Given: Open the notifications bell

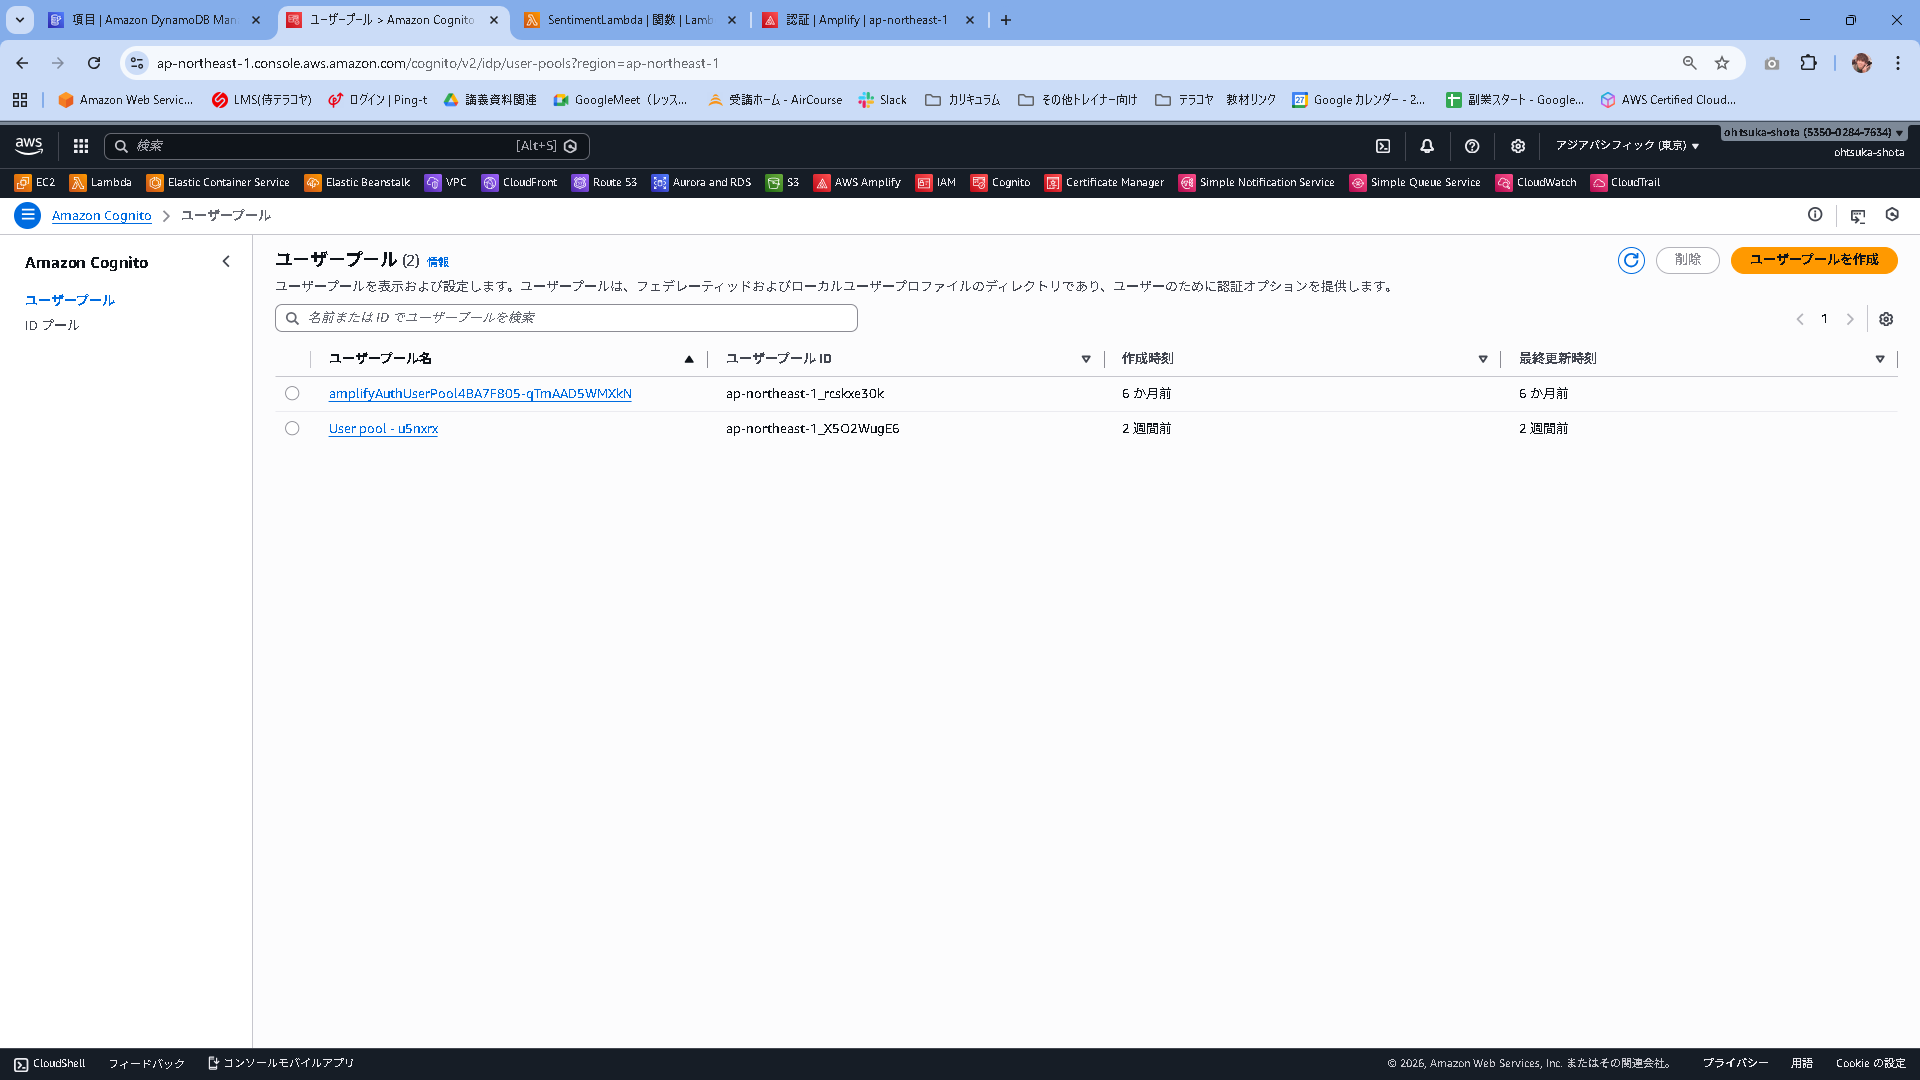Looking at the screenshot, I should (1427, 146).
